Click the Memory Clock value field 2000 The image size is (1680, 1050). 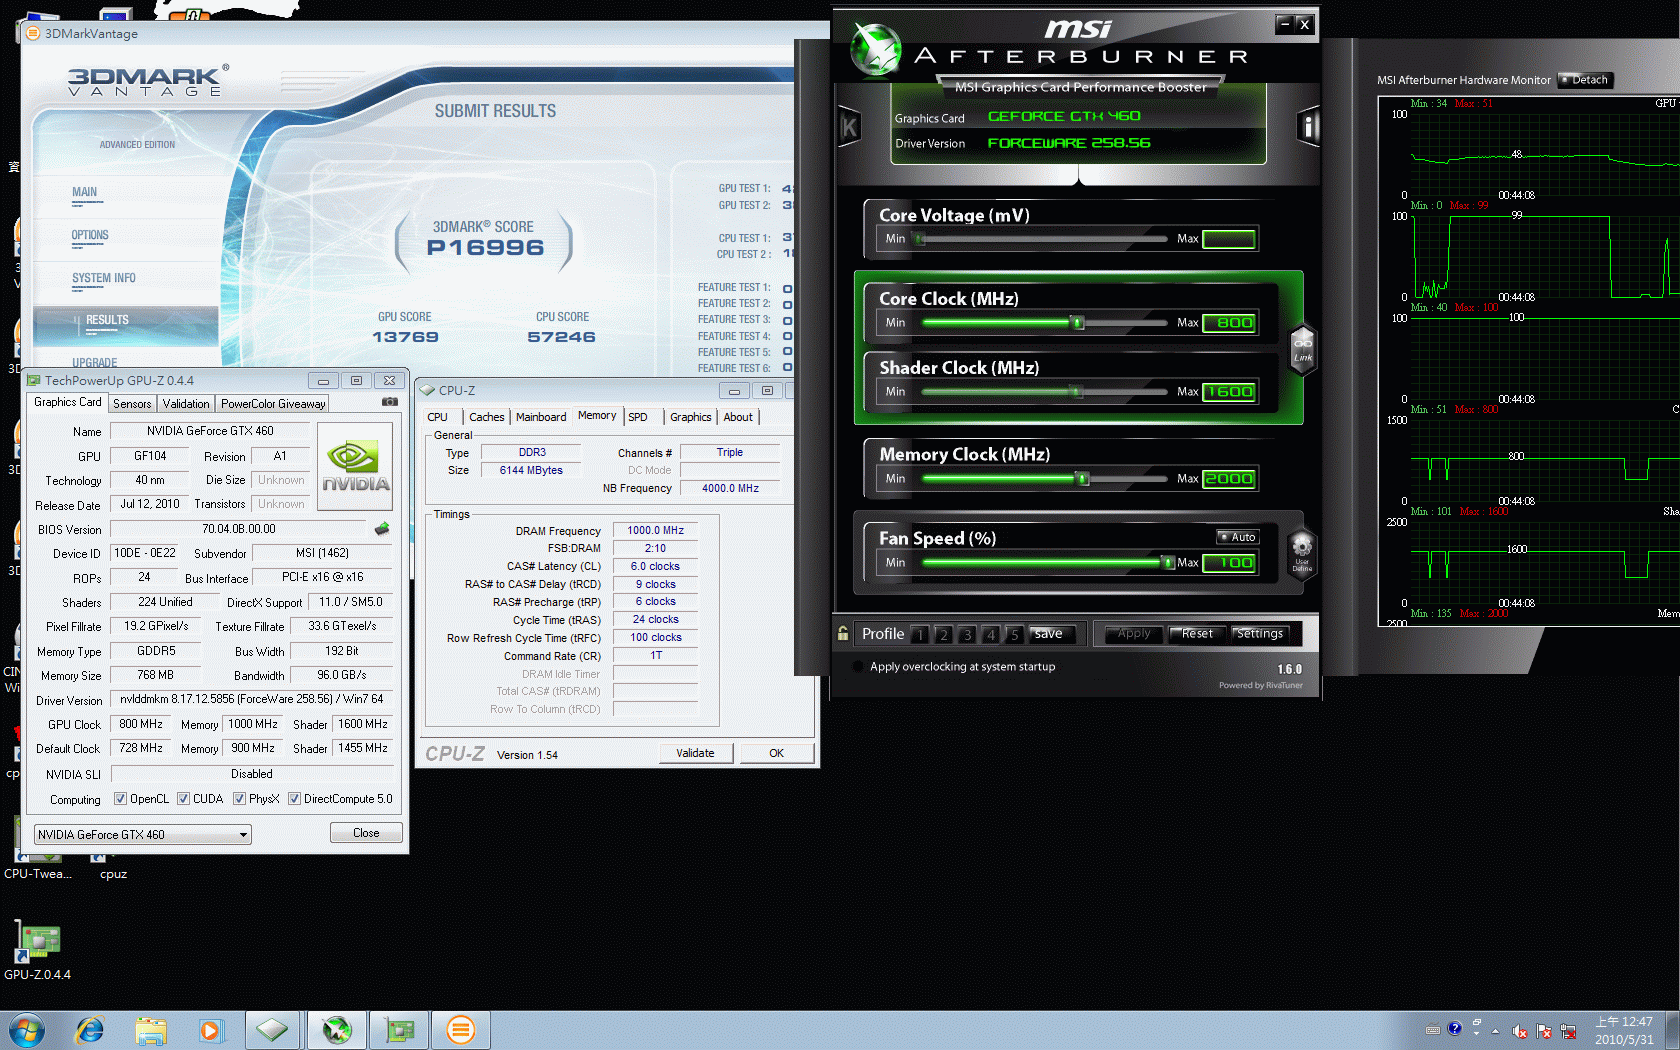tap(1229, 479)
